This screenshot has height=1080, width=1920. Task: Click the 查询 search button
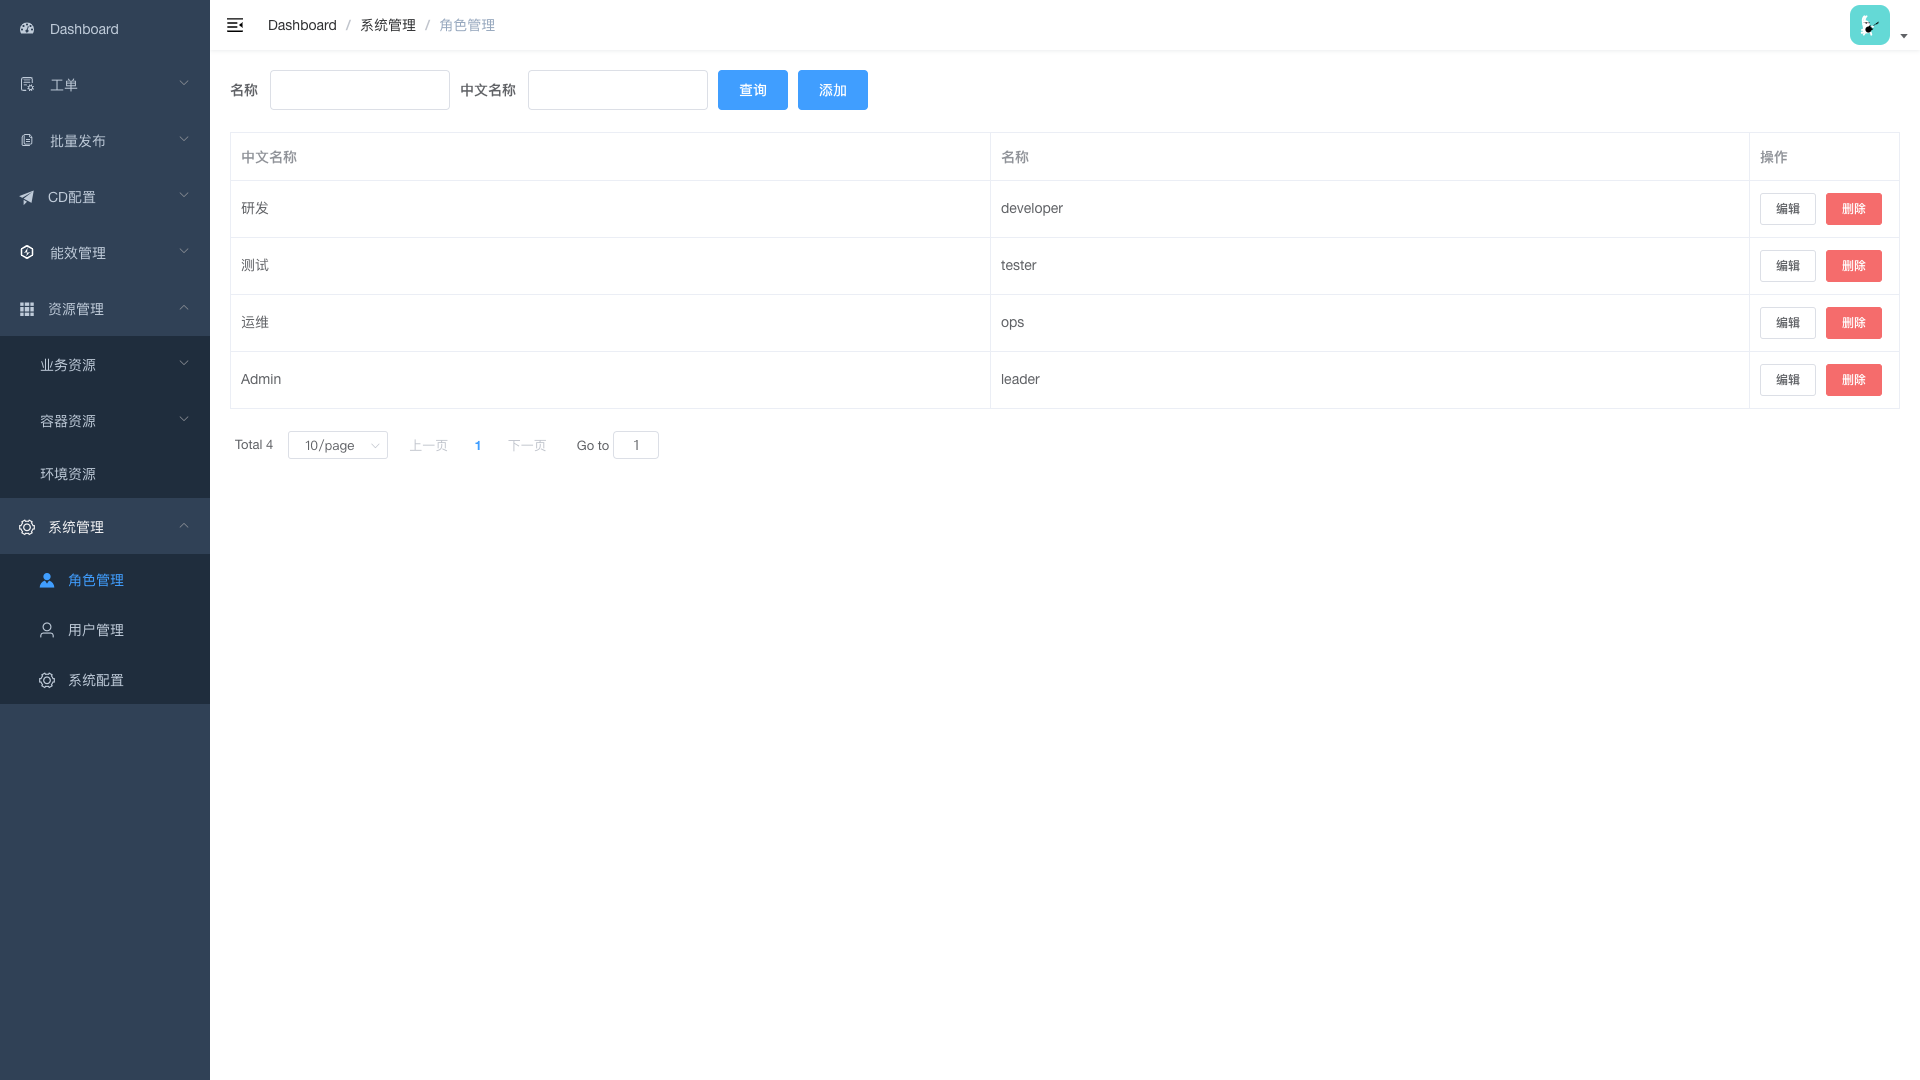pos(752,90)
